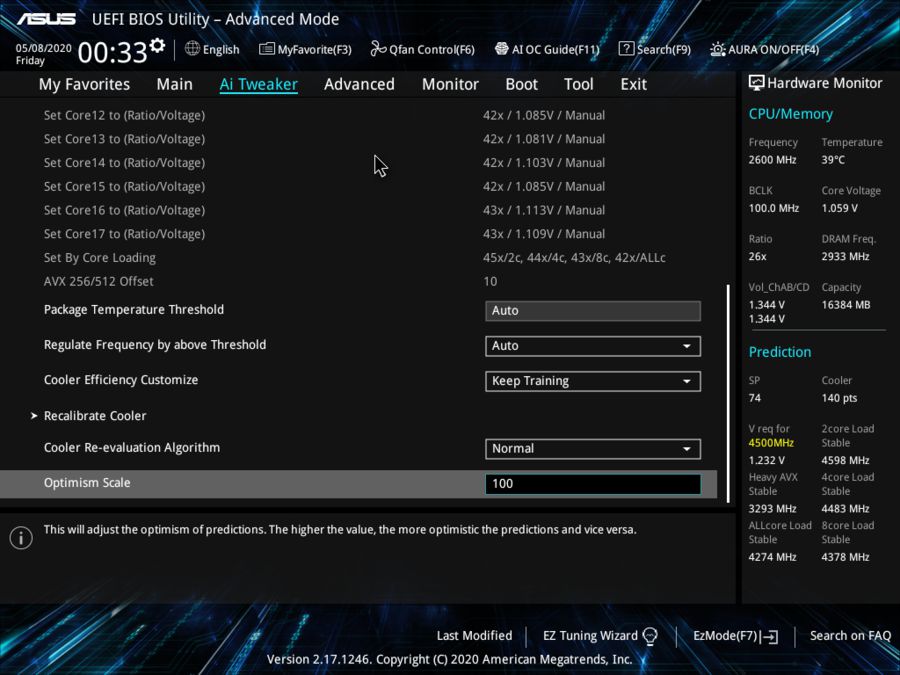The image size is (900, 675).
Task: Click the EzMode exit arrow icon
Action: [770, 637]
